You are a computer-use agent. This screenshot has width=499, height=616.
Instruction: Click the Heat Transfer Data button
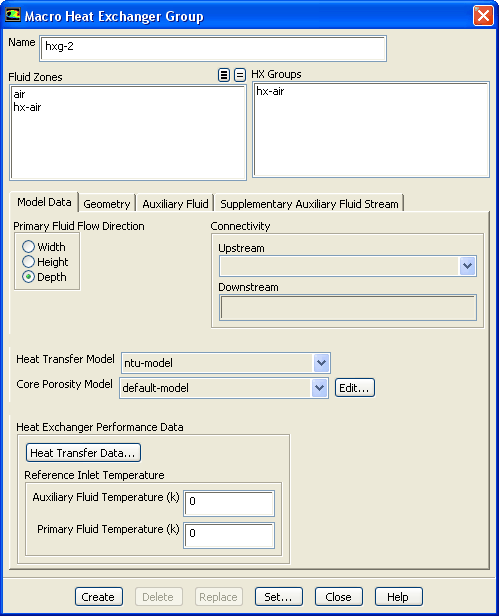pyautogui.click(x=83, y=453)
